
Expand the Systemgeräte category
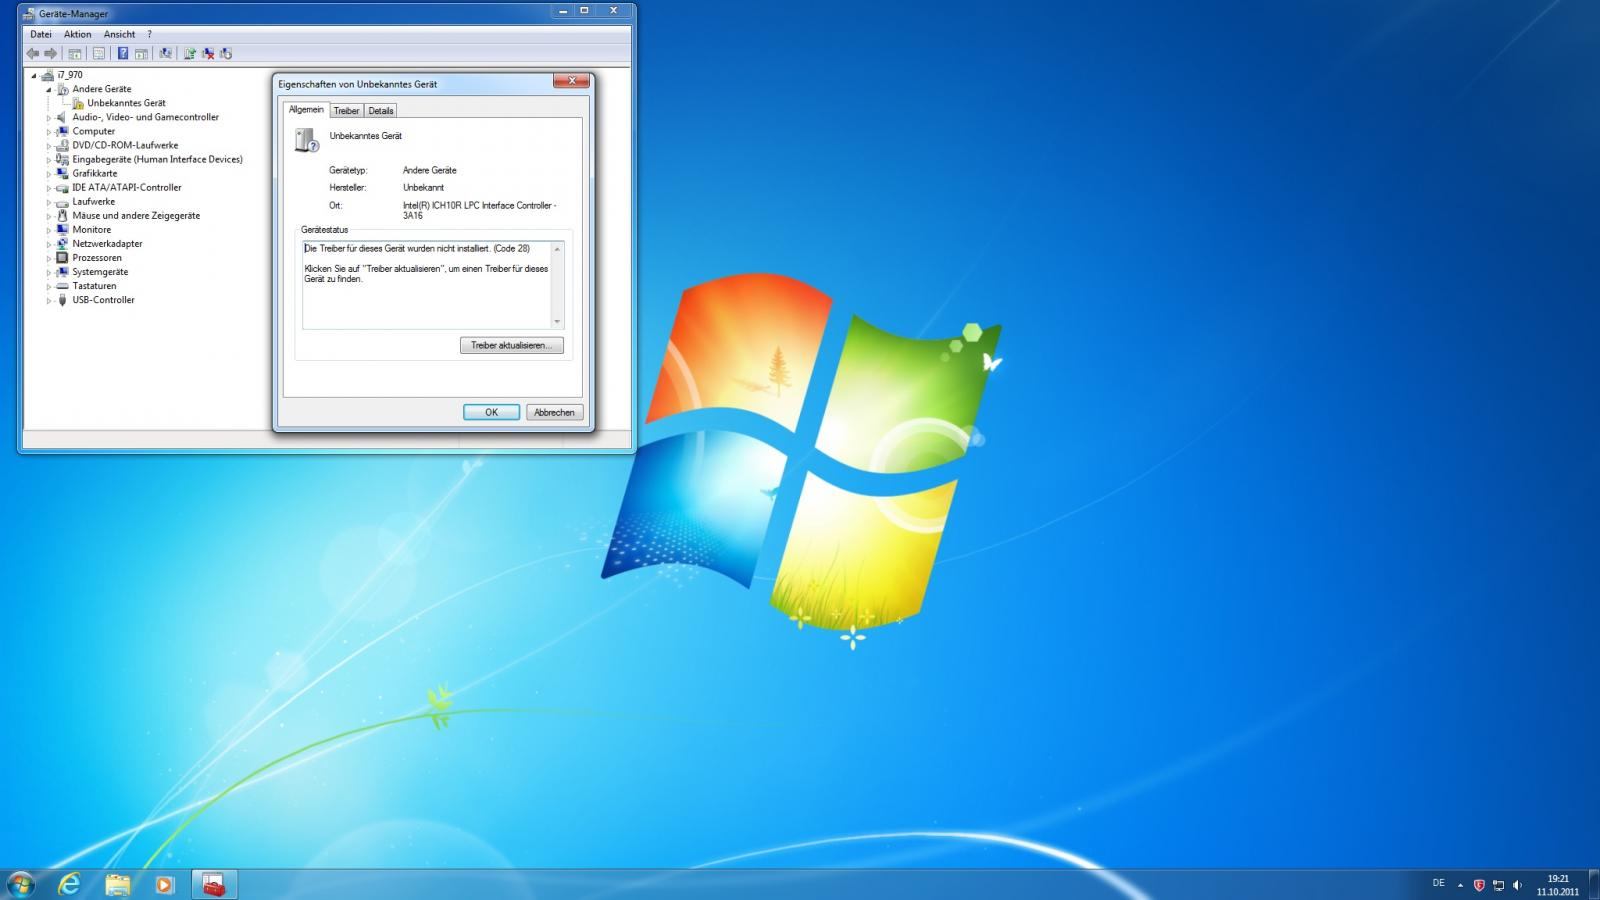pos(48,271)
